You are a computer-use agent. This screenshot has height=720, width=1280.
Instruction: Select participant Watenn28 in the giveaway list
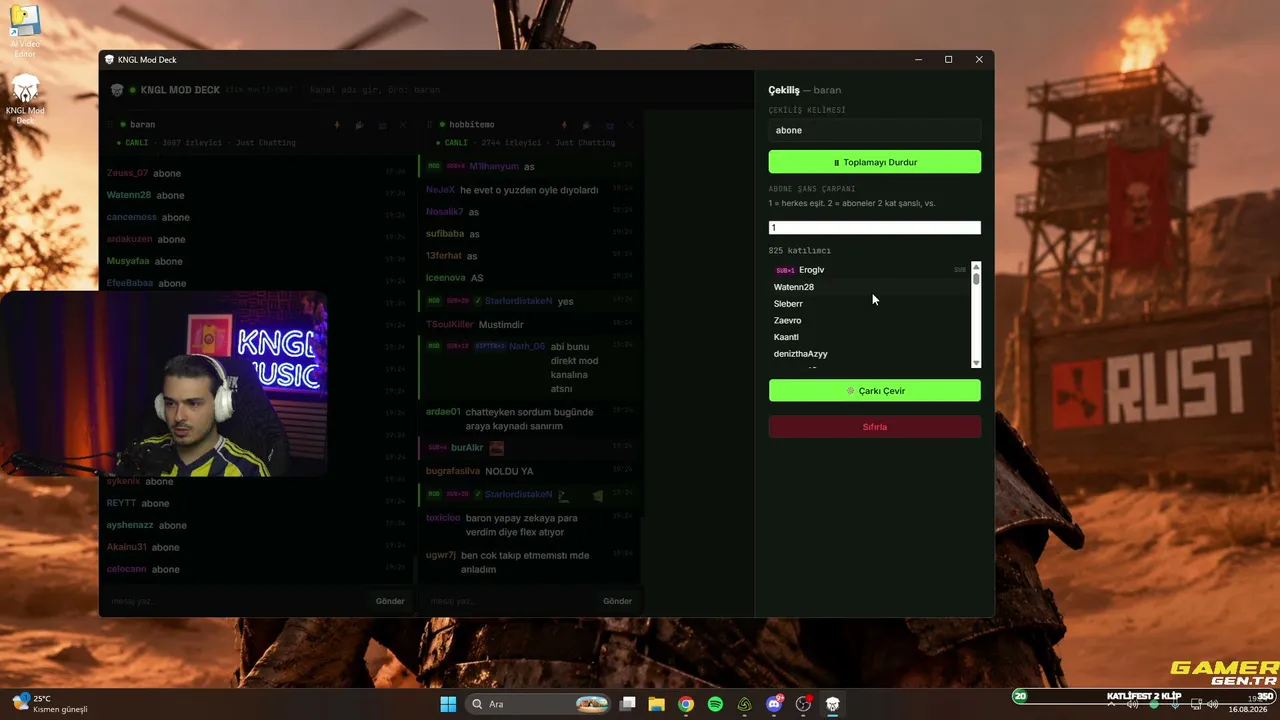869,287
